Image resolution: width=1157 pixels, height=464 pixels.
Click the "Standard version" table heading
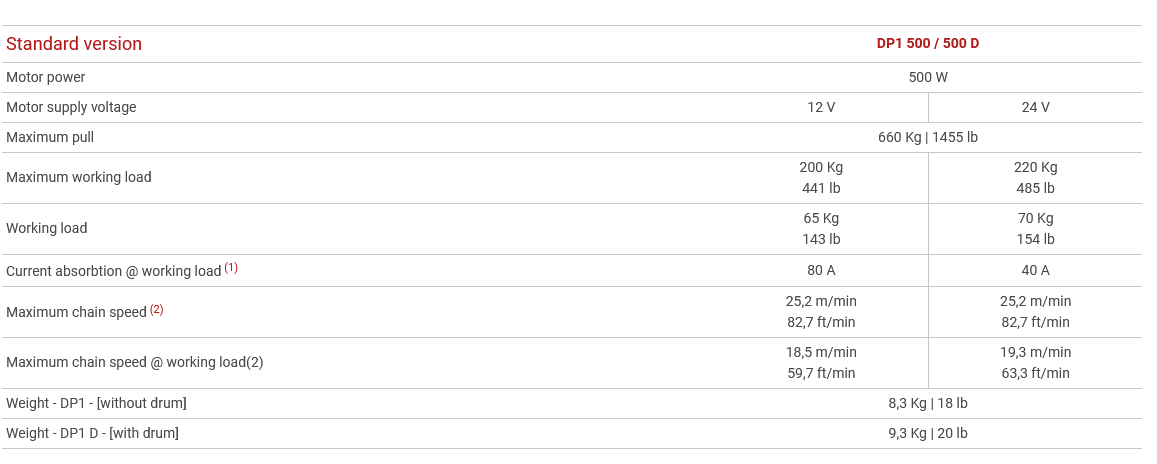coord(74,44)
